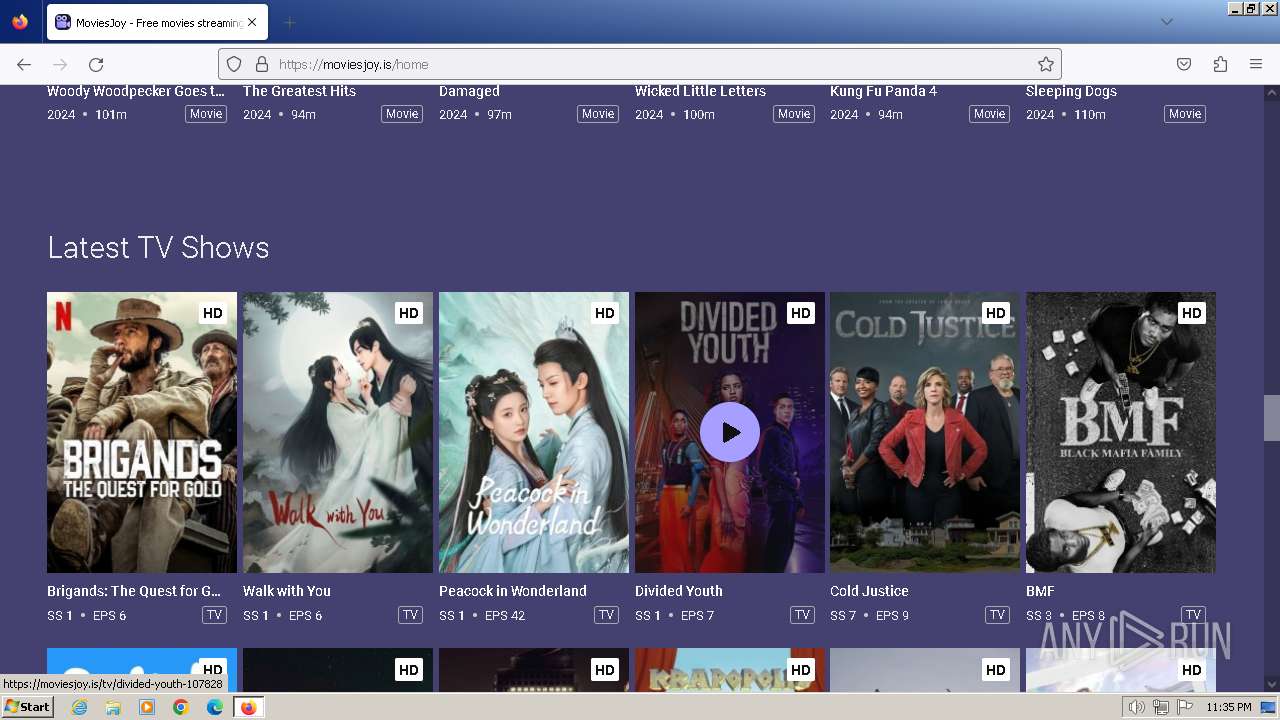Click HD badge on Brigands poster
The image size is (1280, 720).
coord(213,313)
